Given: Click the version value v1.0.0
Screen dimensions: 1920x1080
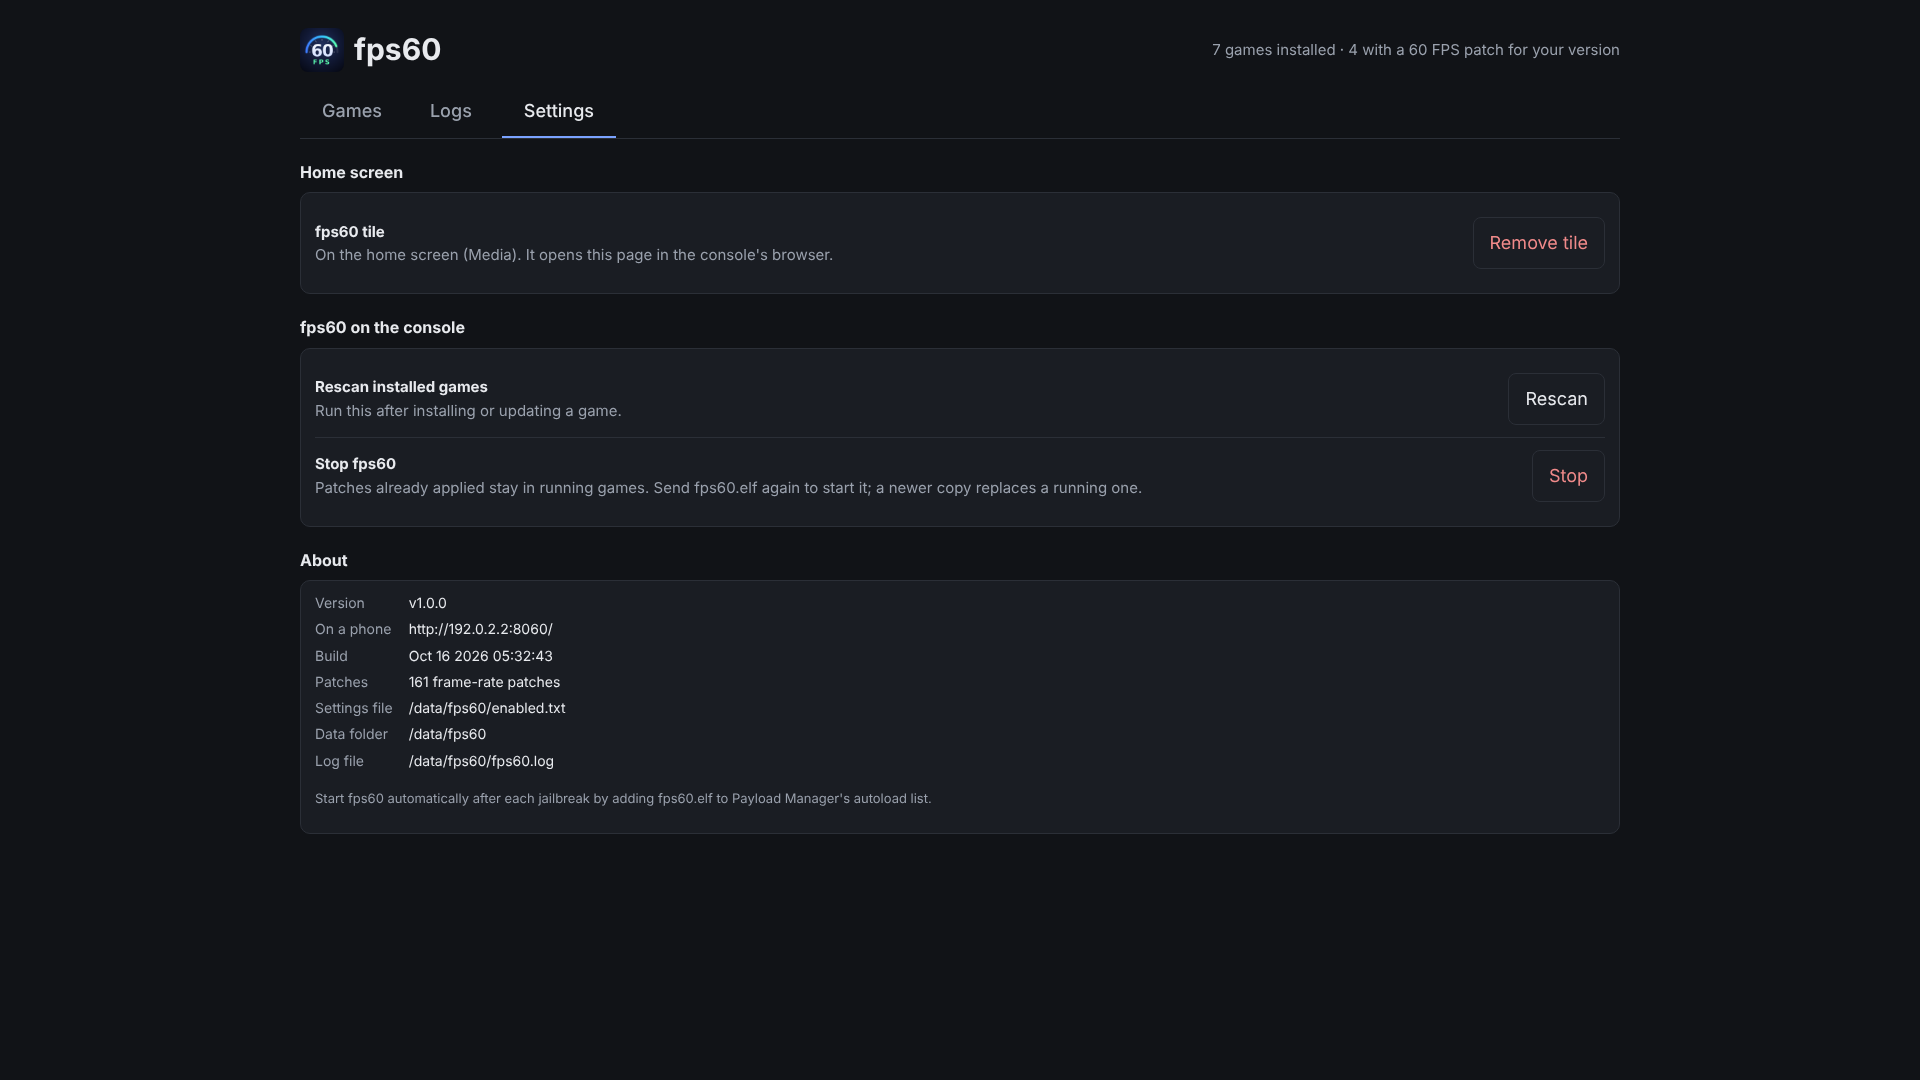Looking at the screenshot, I should (427, 603).
